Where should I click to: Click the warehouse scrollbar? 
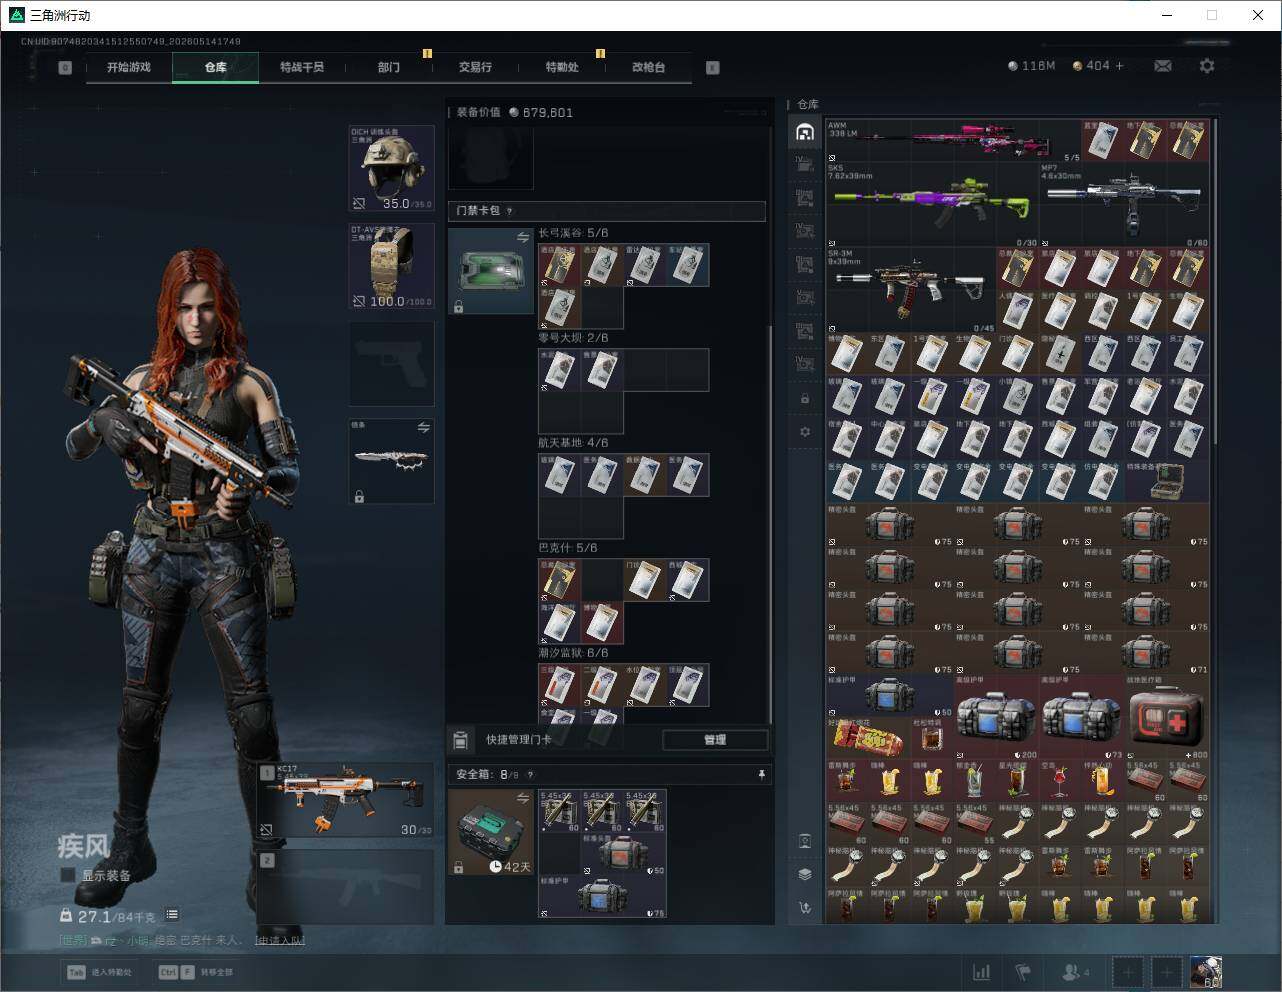[x=1215, y=280]
